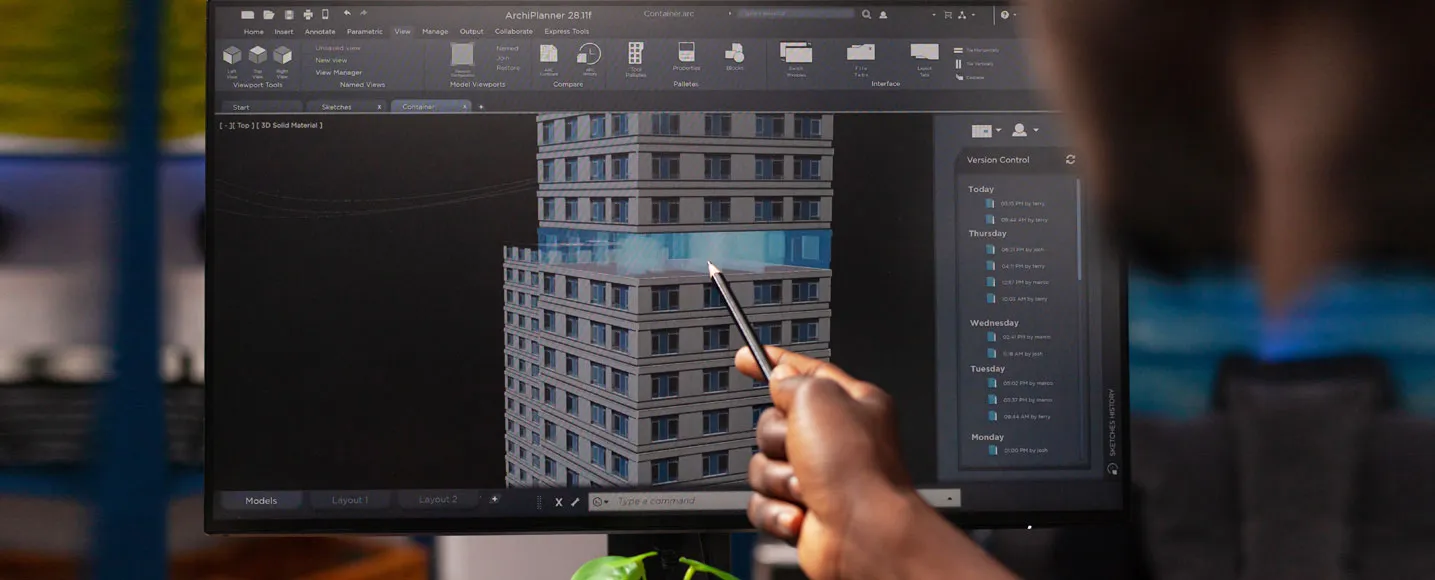The image size is (1435, 580).
Task: Switch to the Sketches document tab
Action: pos(336,107)
